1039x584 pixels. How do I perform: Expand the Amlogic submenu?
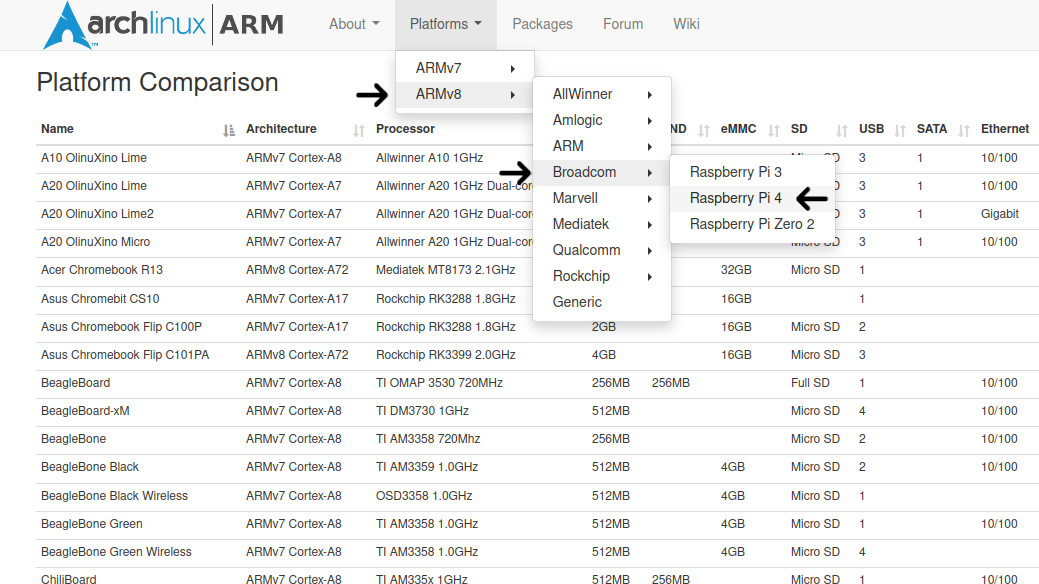coord(602,120)
